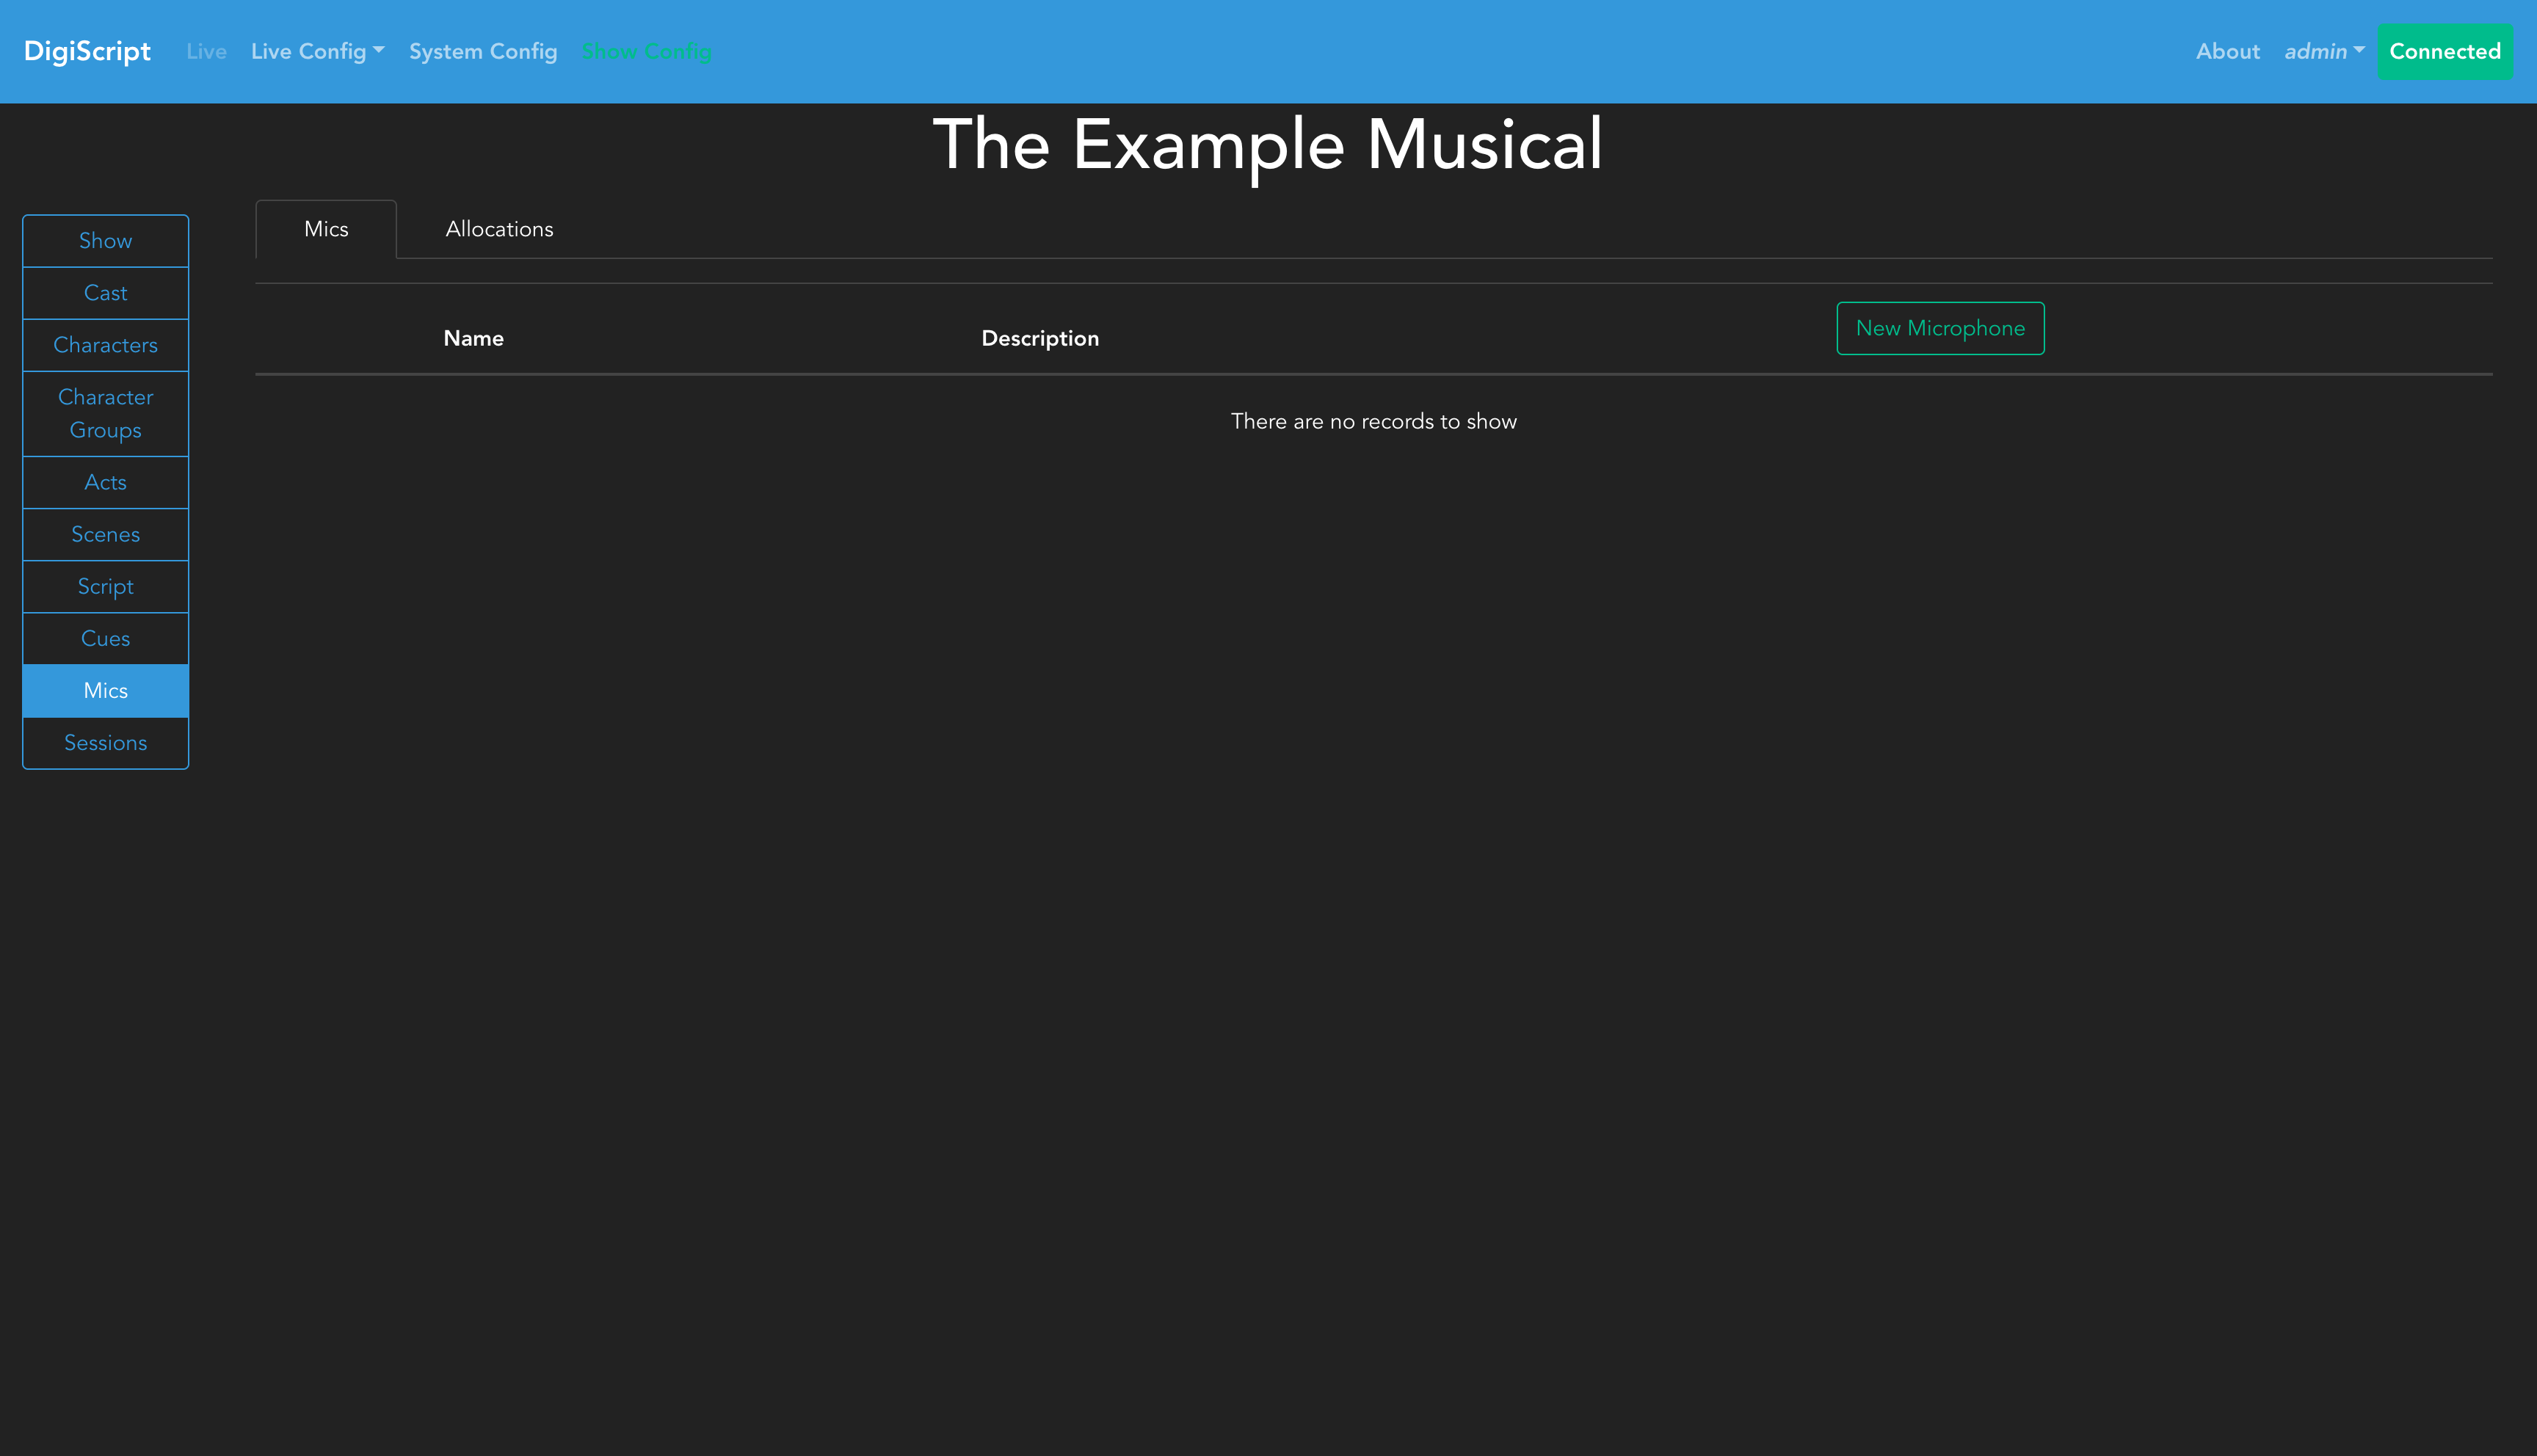
Task: Select the Mics tab
Action: point(326,229)
